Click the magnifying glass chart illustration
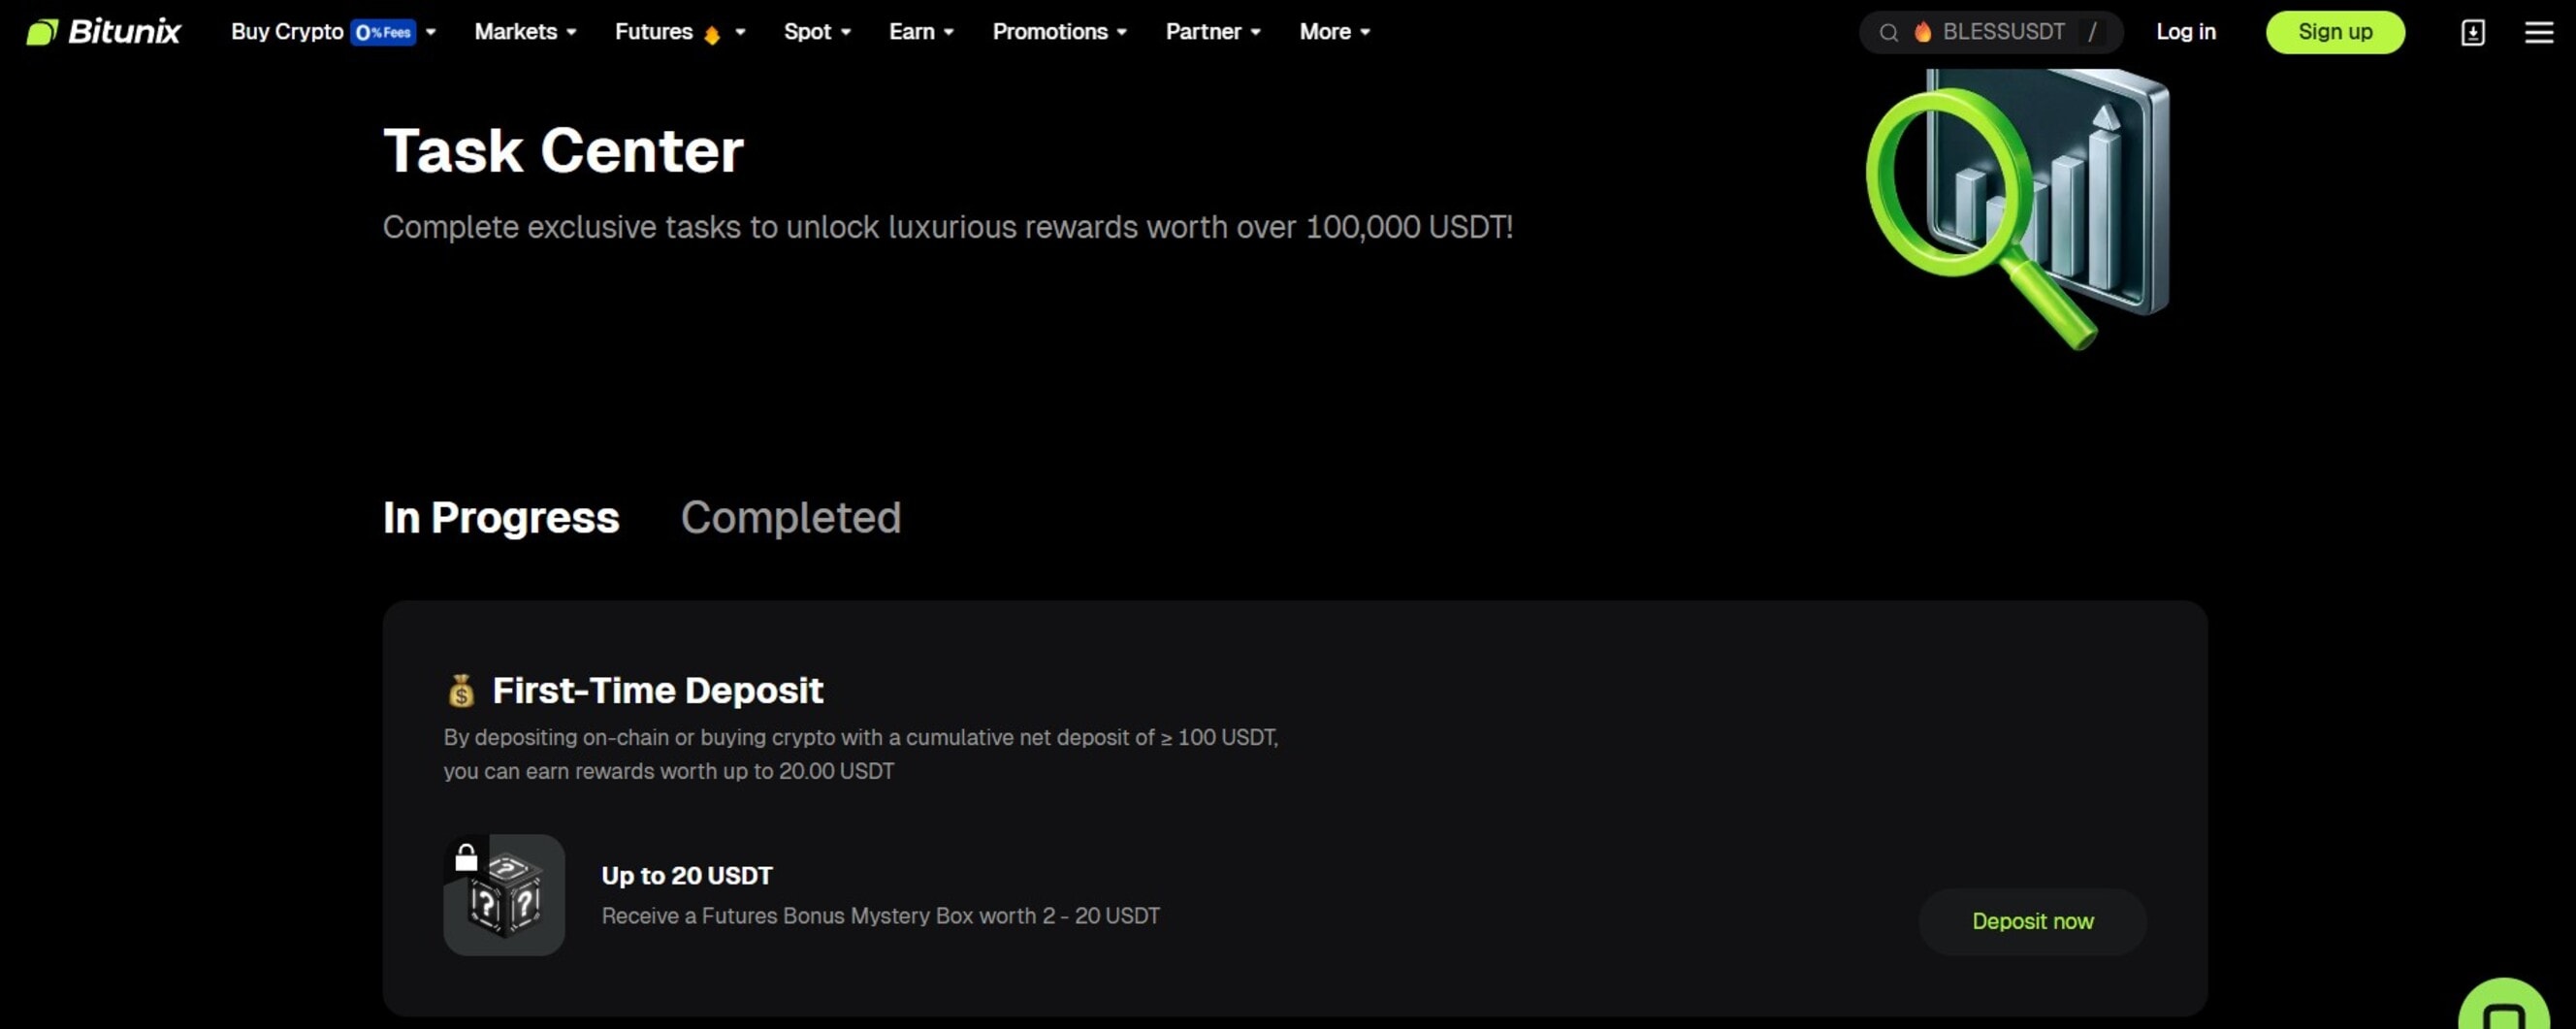The width and height of the screenshot is (2576, 1029). point(2017,207)
